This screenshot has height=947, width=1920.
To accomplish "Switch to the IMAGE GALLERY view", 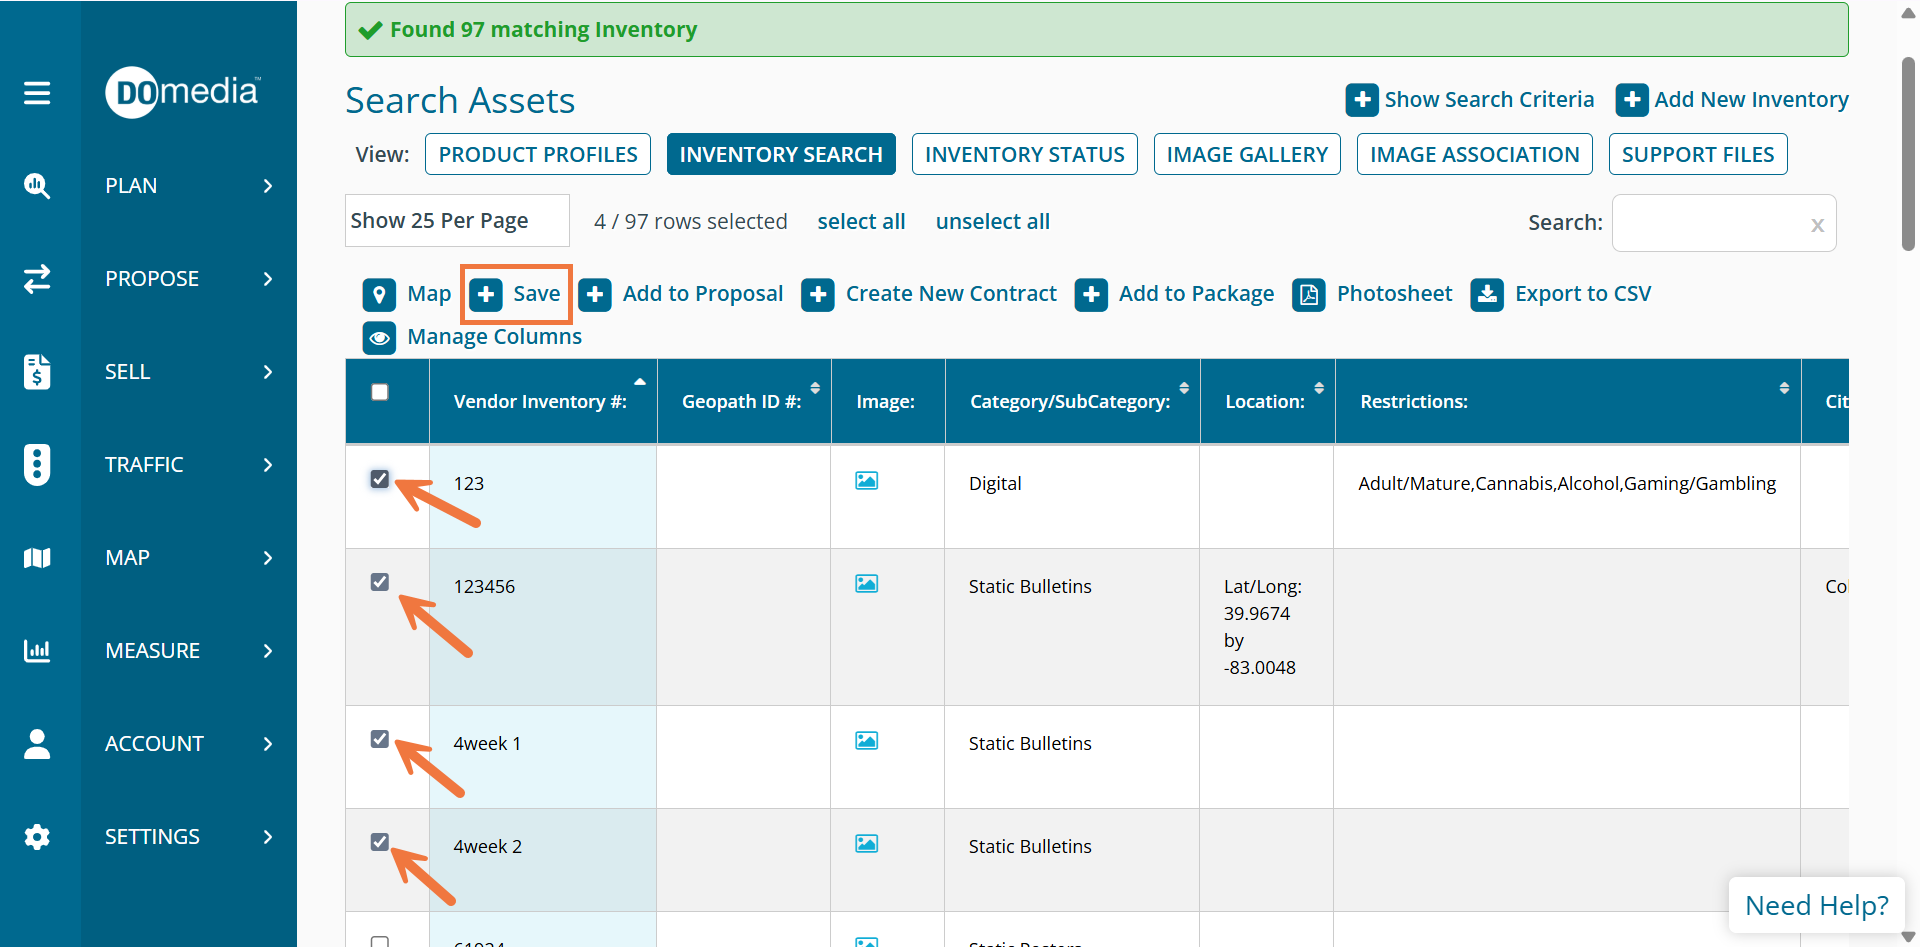I will (x=1246, y=155).
